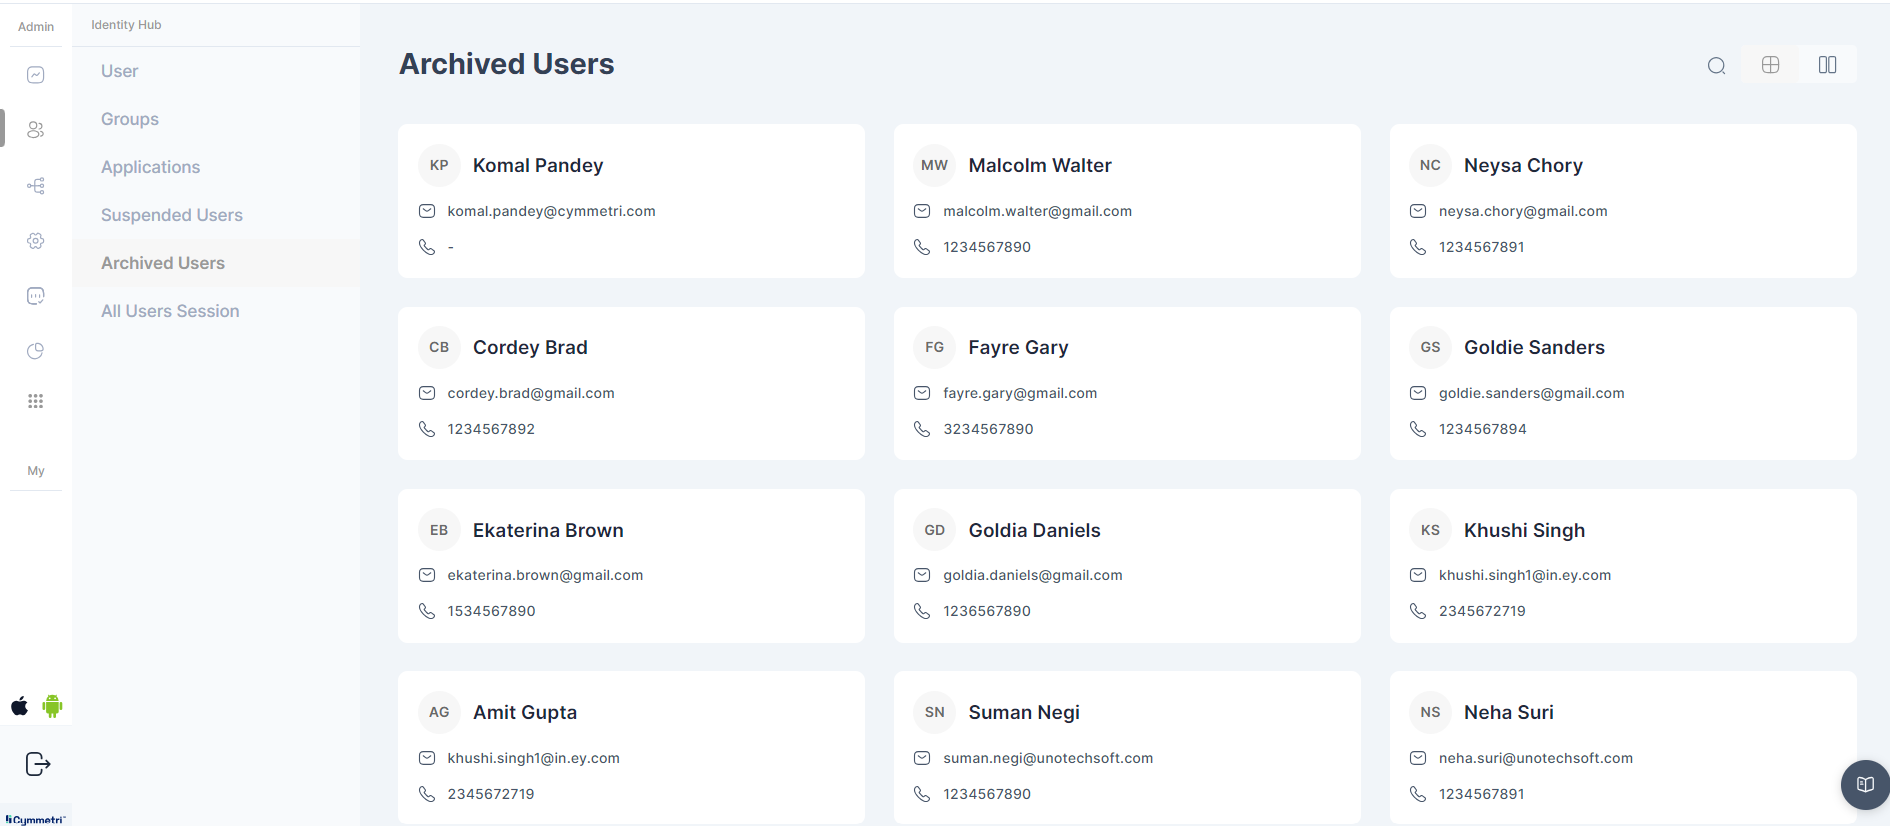The width and height of the screenshot is (1890, 826).
Task: Click the My section label
Action: pyautogui.click(x=36, y=471)
